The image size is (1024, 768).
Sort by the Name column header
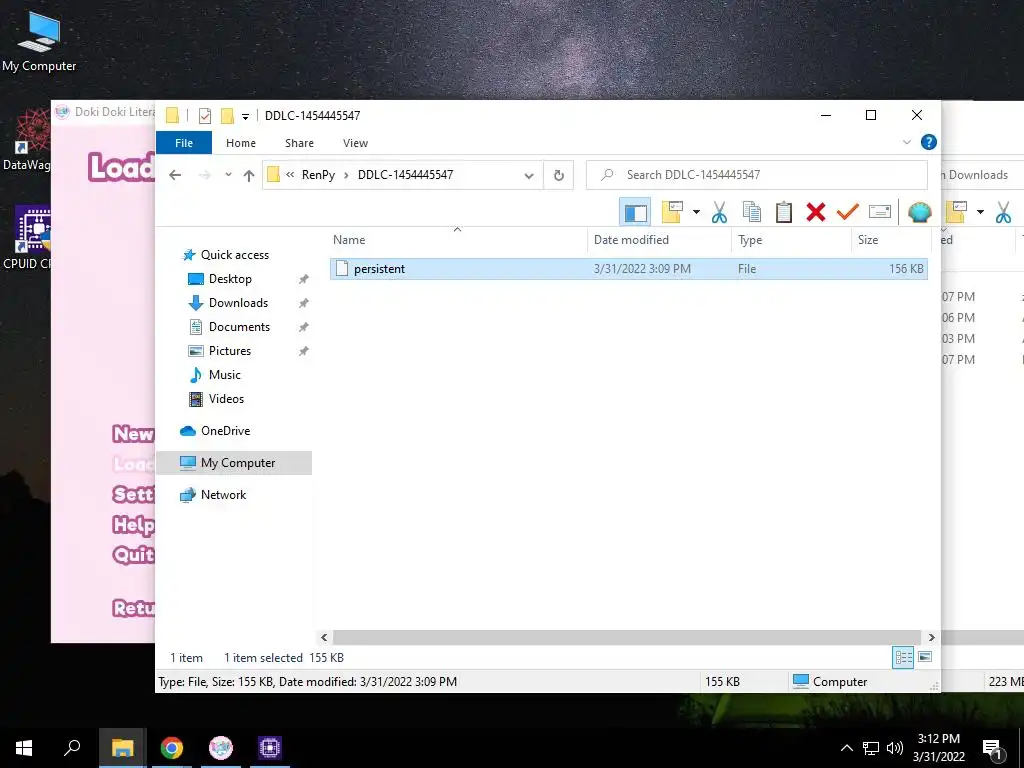(457, 240)
